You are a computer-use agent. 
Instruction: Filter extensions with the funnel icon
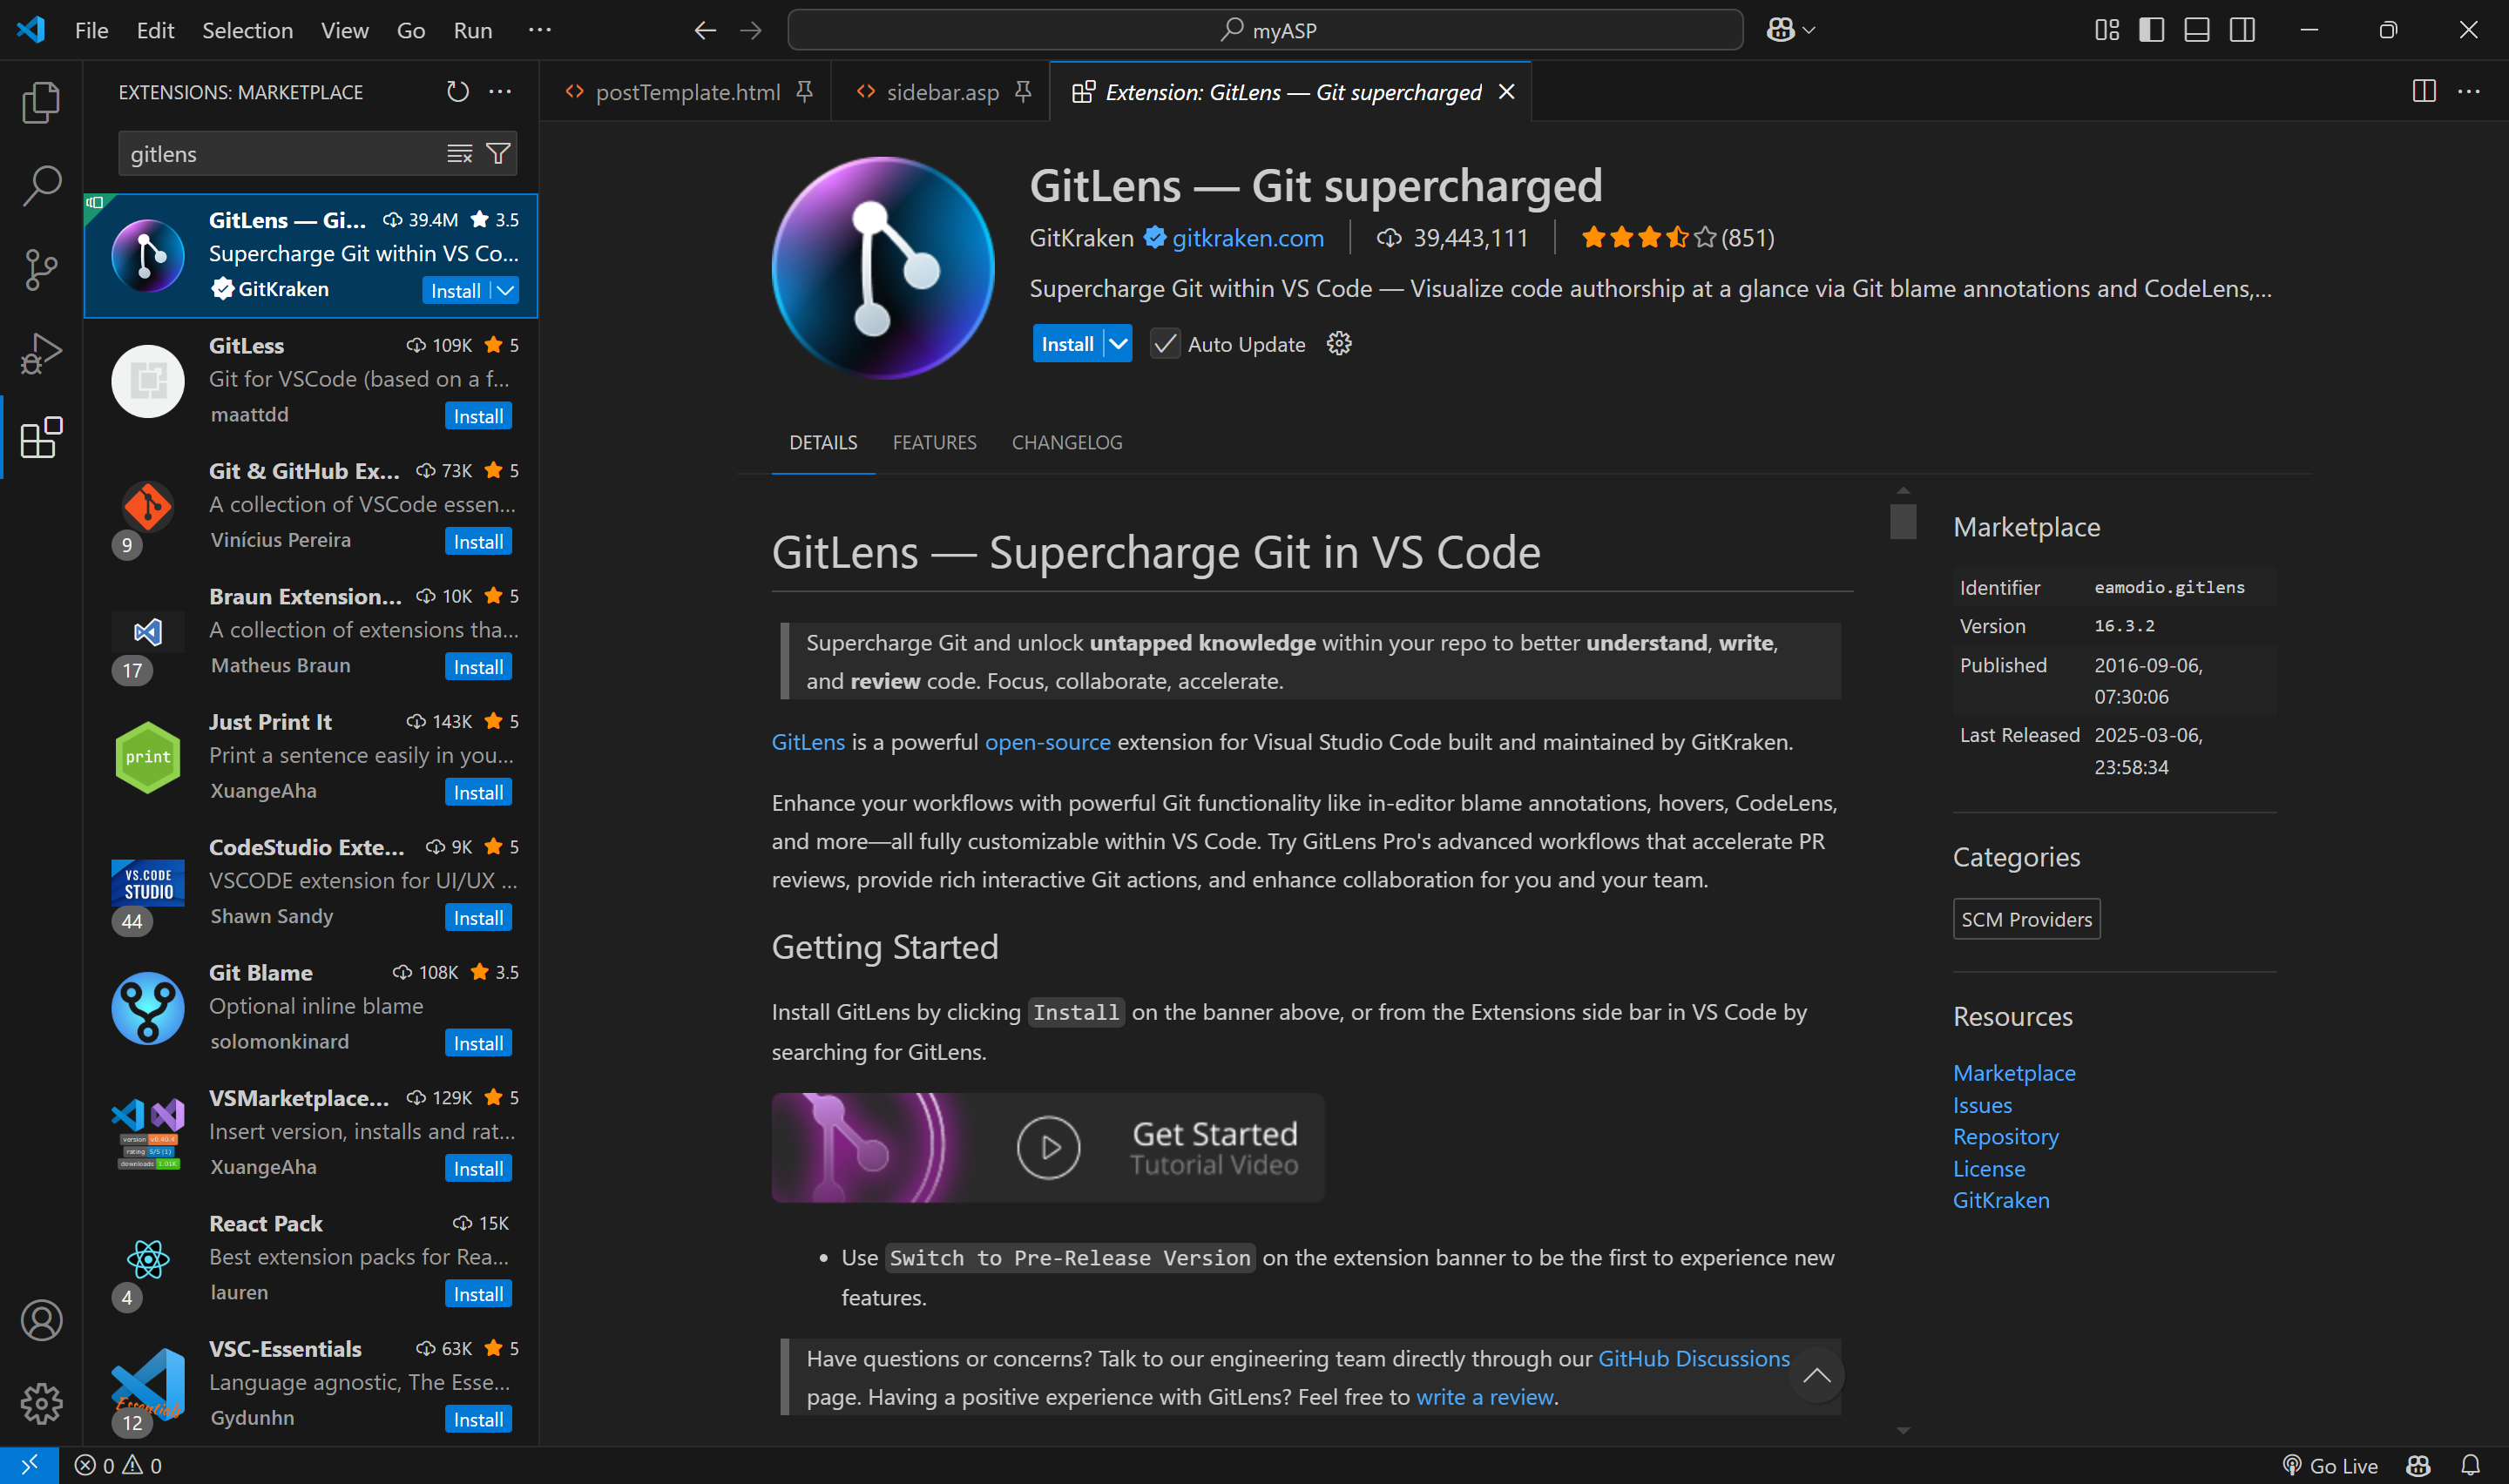tap(498, 153)
